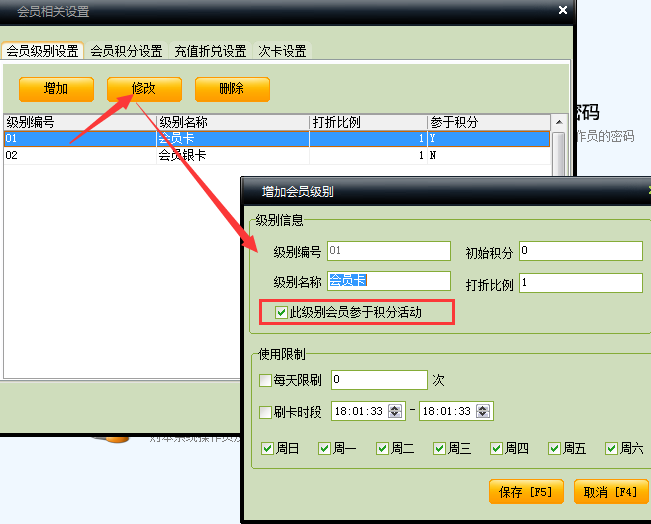Switch to the 会员积分设置 tab
651x524 pixels.
[126, 51]
